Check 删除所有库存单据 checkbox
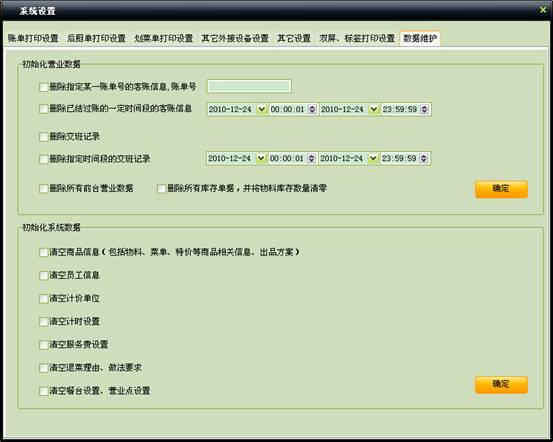This screenshot has width=553, height=442. tap(162, 188)
